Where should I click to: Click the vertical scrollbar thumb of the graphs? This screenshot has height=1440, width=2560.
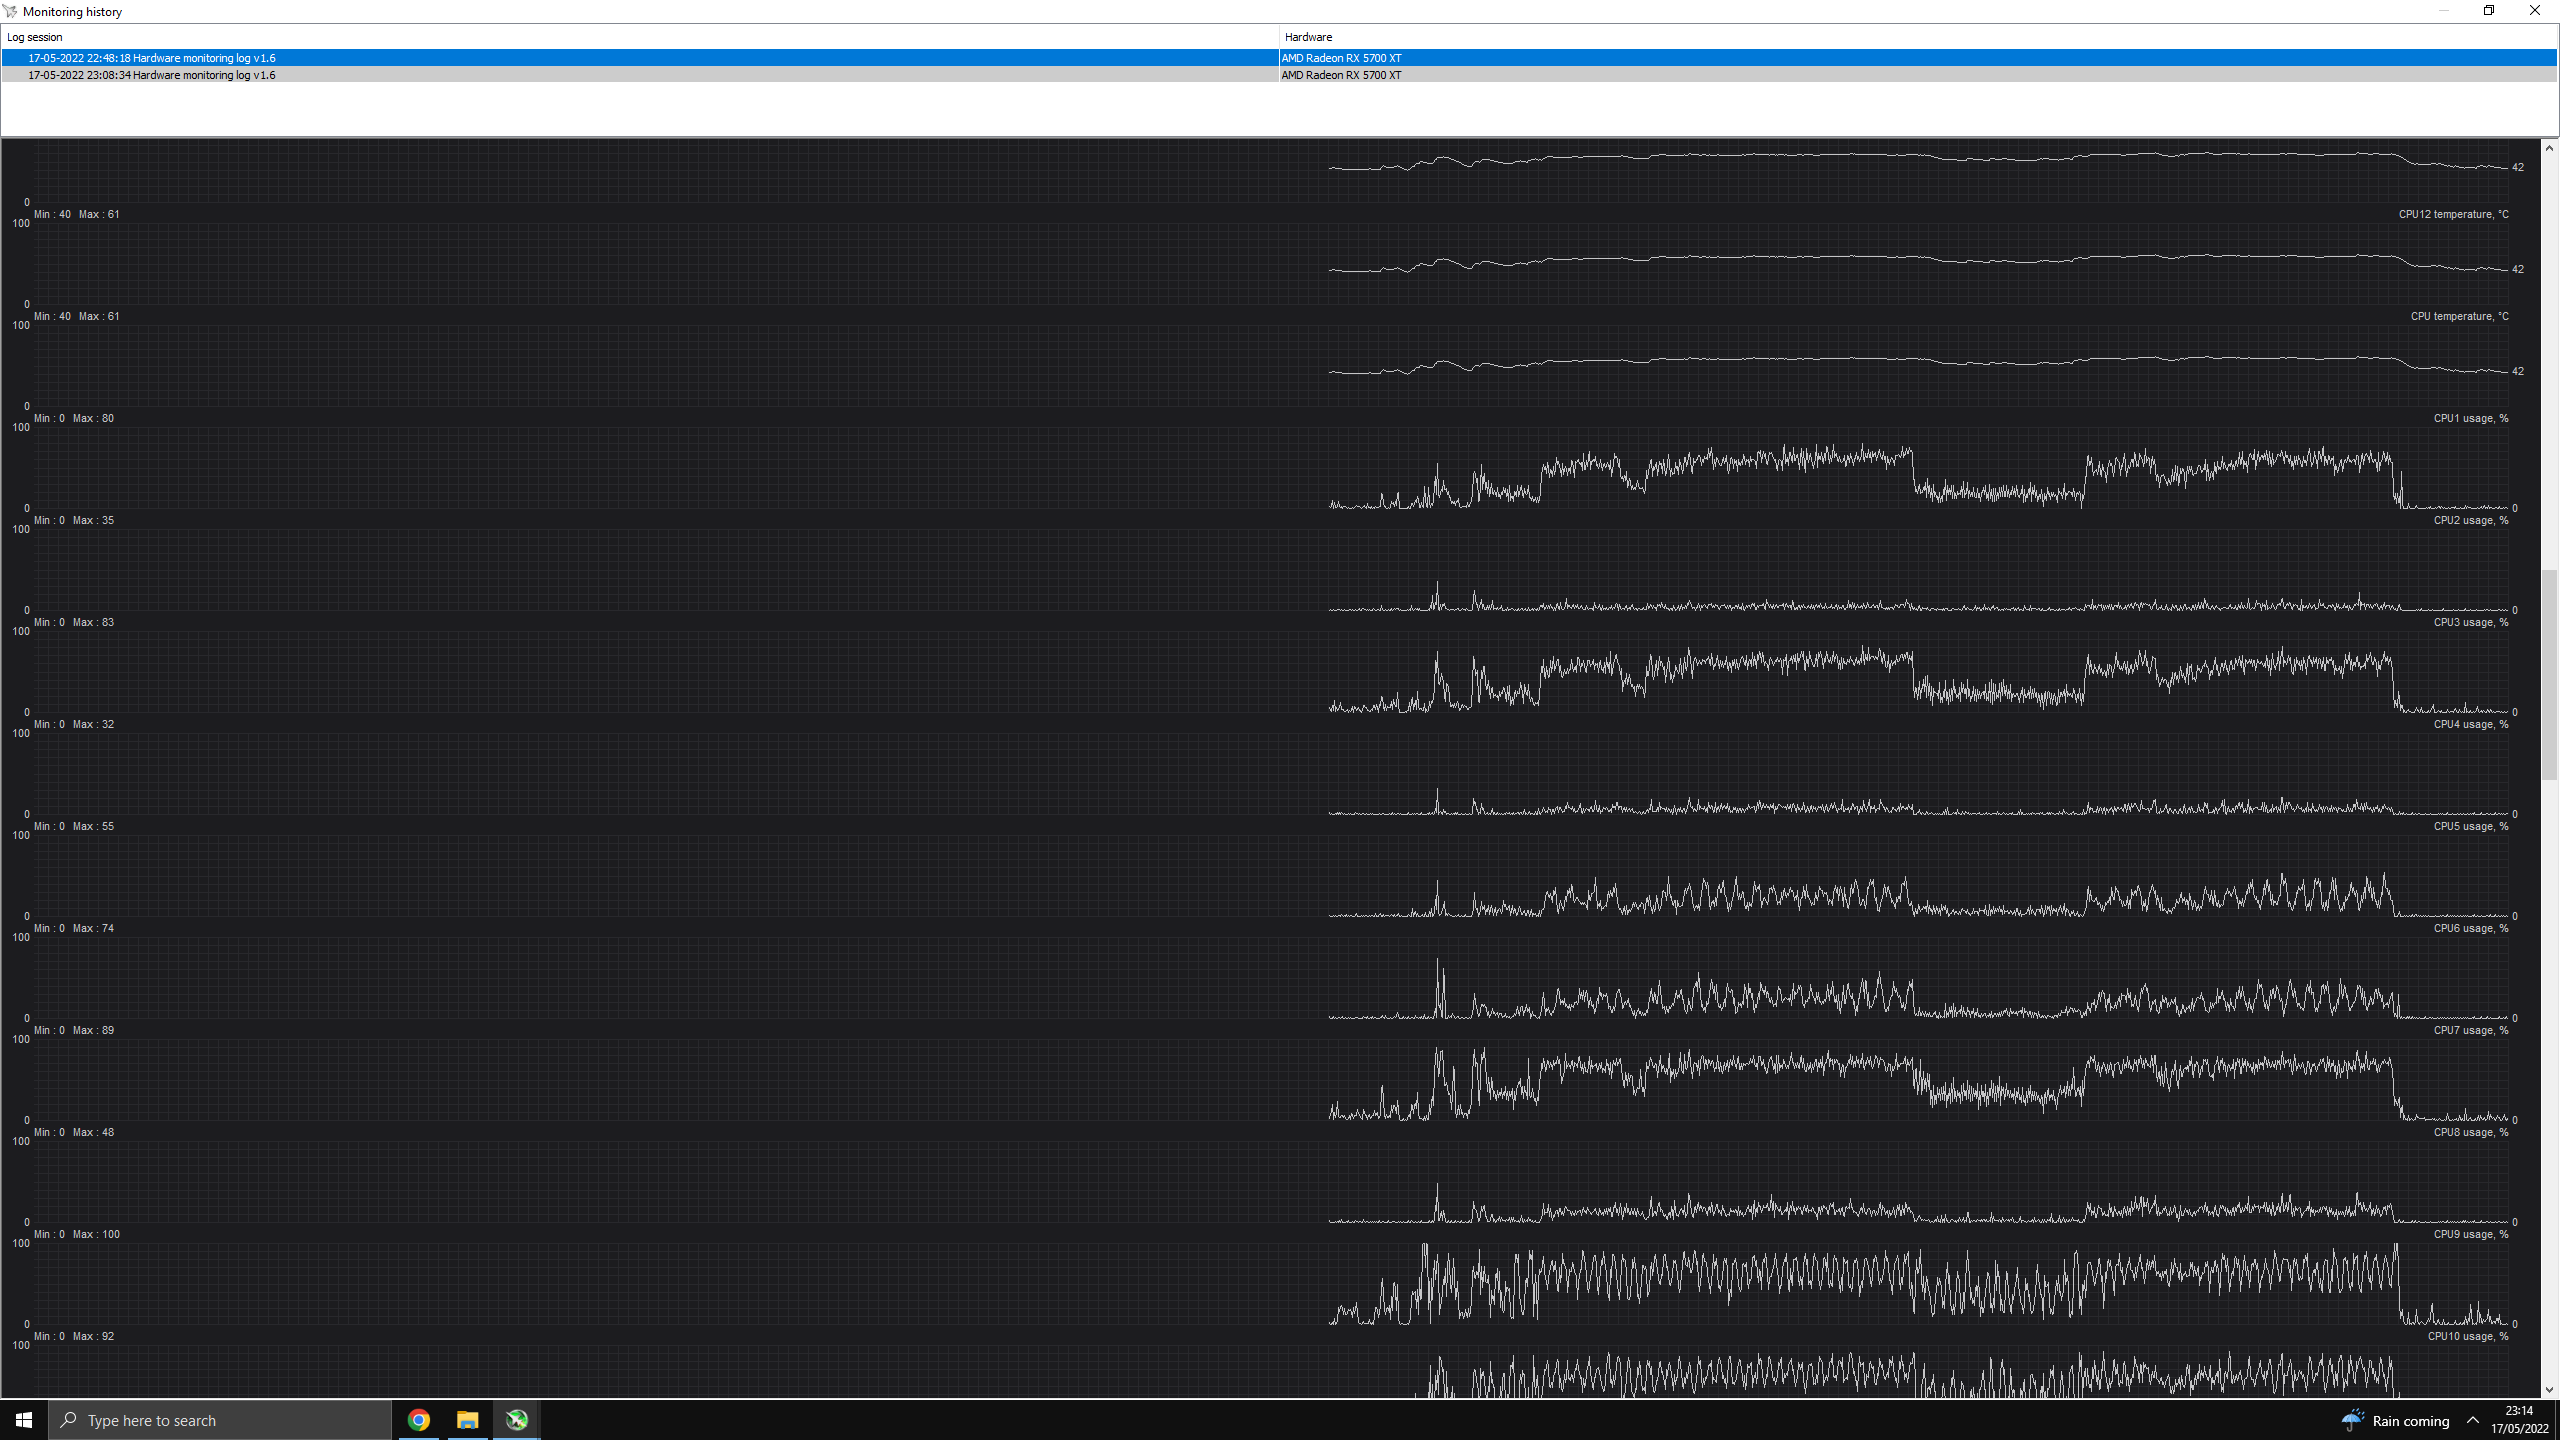coord(2549,675)
